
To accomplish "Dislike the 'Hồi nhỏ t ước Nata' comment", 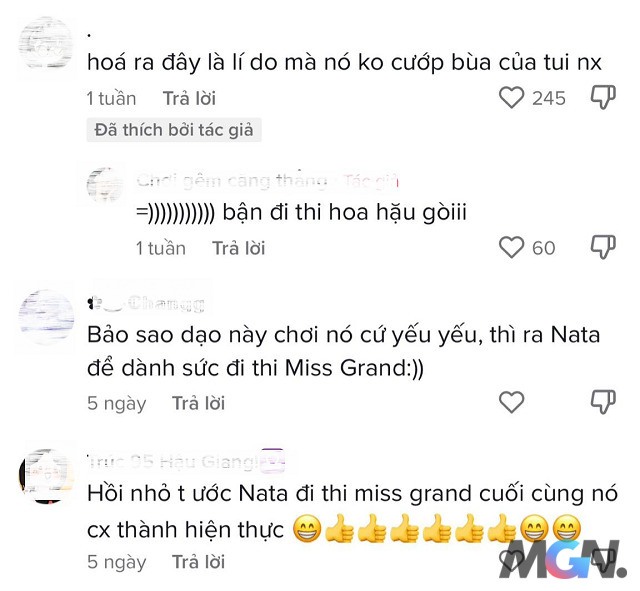I will (603, 560).
